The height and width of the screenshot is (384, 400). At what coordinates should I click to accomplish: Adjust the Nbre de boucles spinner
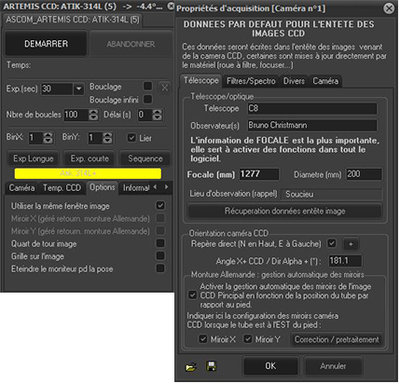94,115
